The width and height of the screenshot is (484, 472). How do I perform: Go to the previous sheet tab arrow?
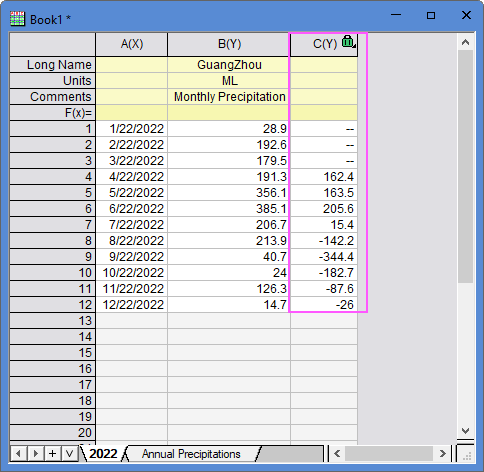pyautogui.click(x=18, y=454)
